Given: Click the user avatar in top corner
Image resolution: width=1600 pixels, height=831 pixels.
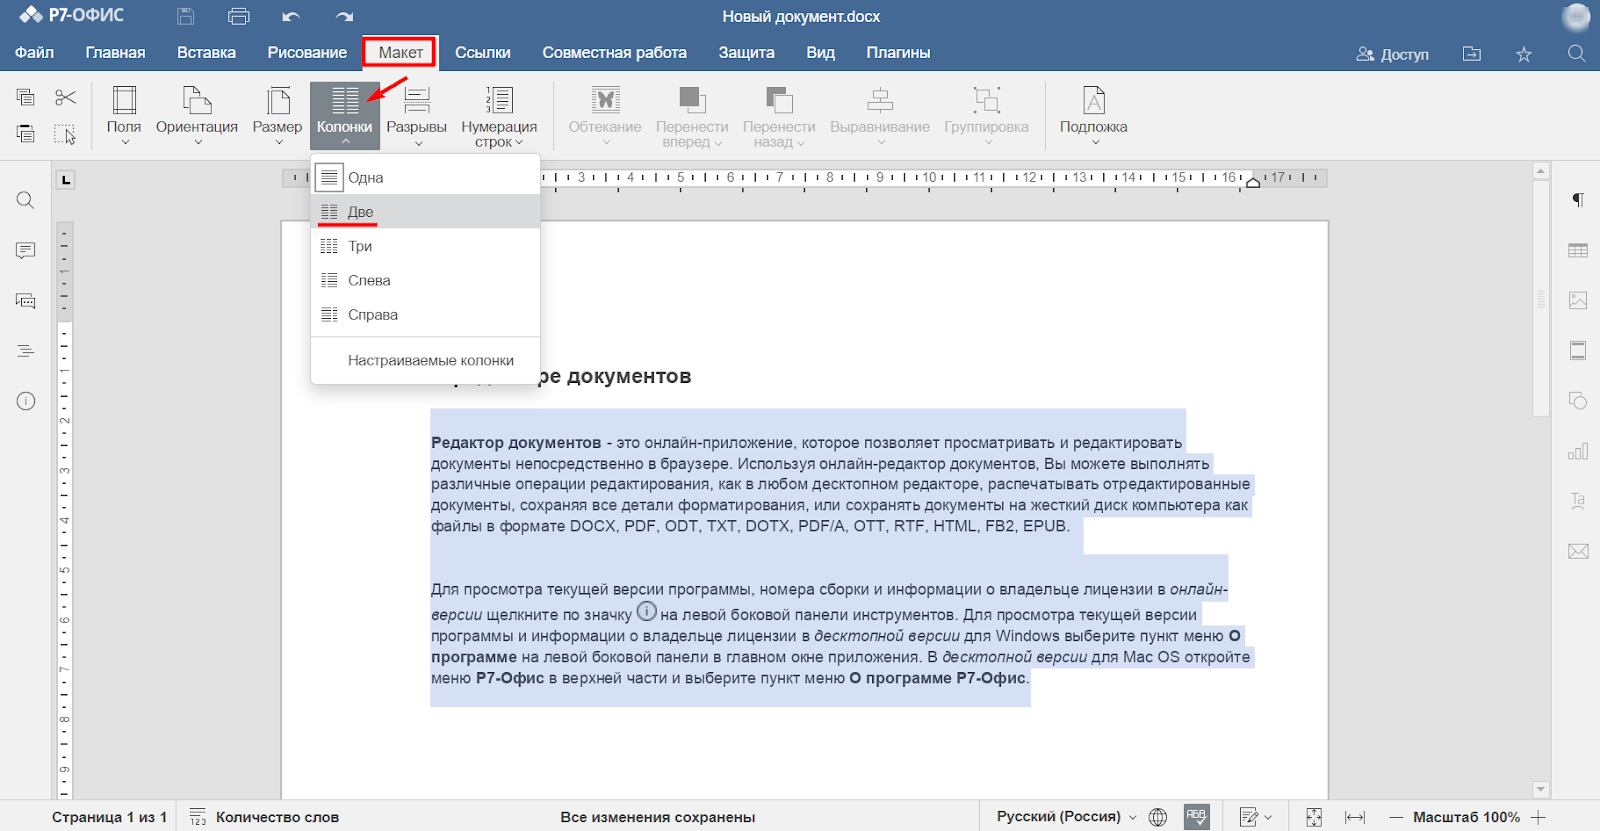Looking at the screenshot, I should pyautogui.click(x=1576, y=17).
